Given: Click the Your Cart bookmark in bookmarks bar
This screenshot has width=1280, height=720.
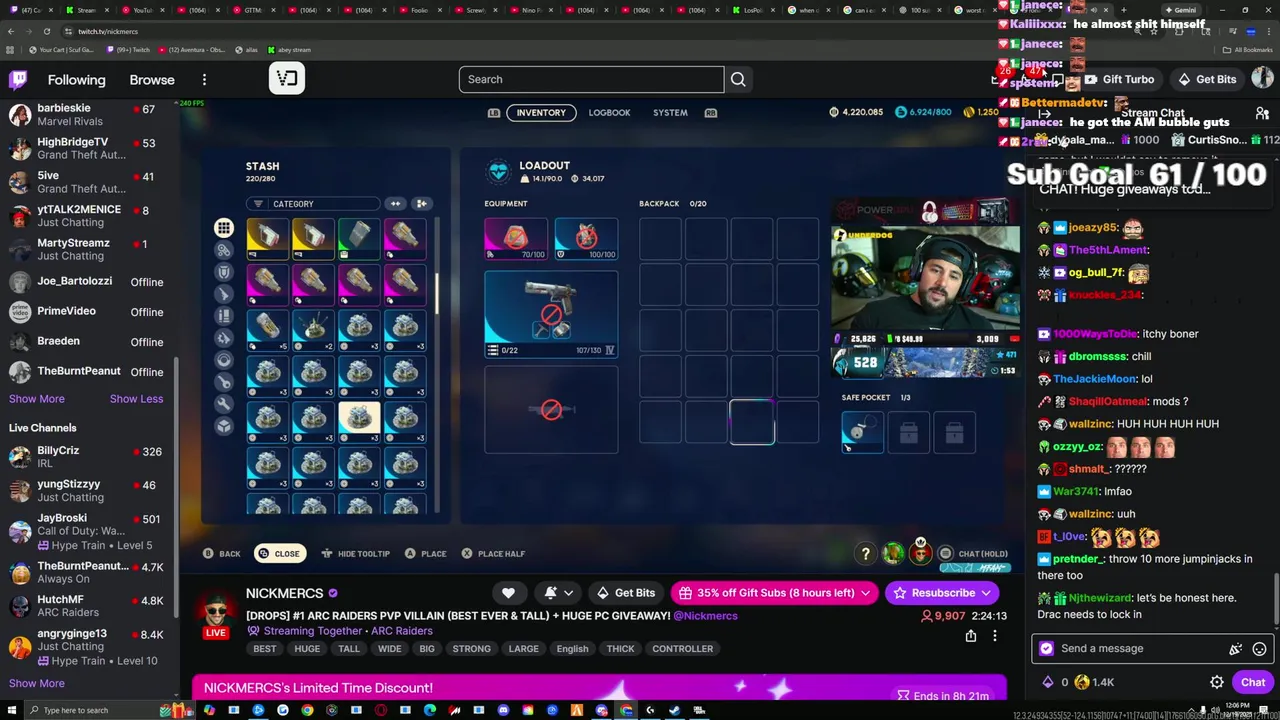Looking at the screenshot, I should [x=63, y=49].
